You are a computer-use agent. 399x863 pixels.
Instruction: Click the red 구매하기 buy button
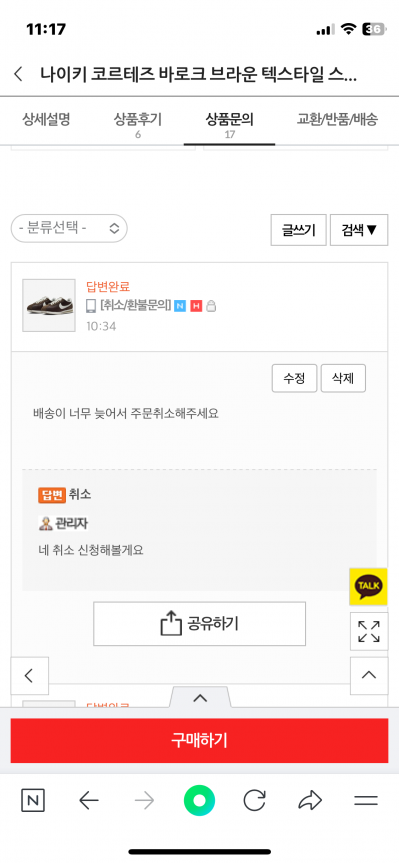click(x=199, y=740)
